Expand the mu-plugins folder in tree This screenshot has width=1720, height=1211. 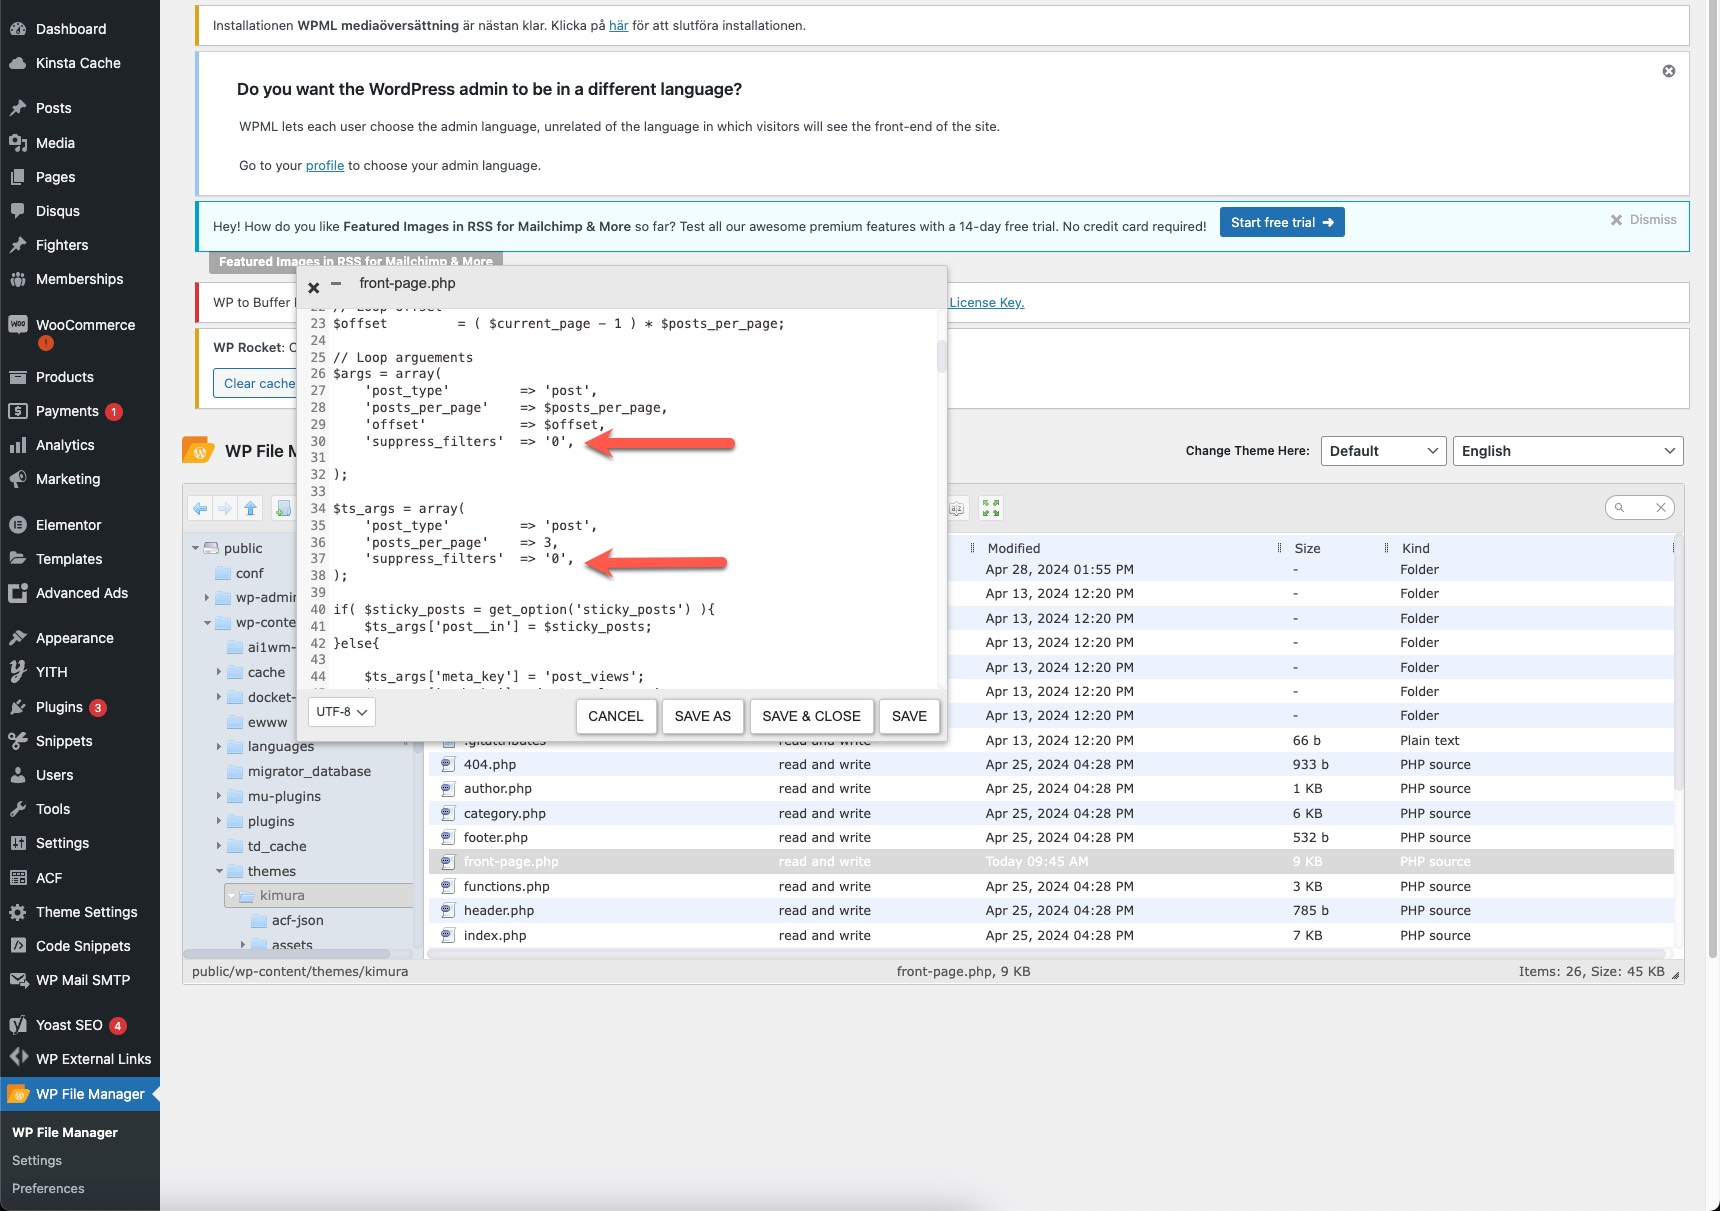tap(219, 796)
